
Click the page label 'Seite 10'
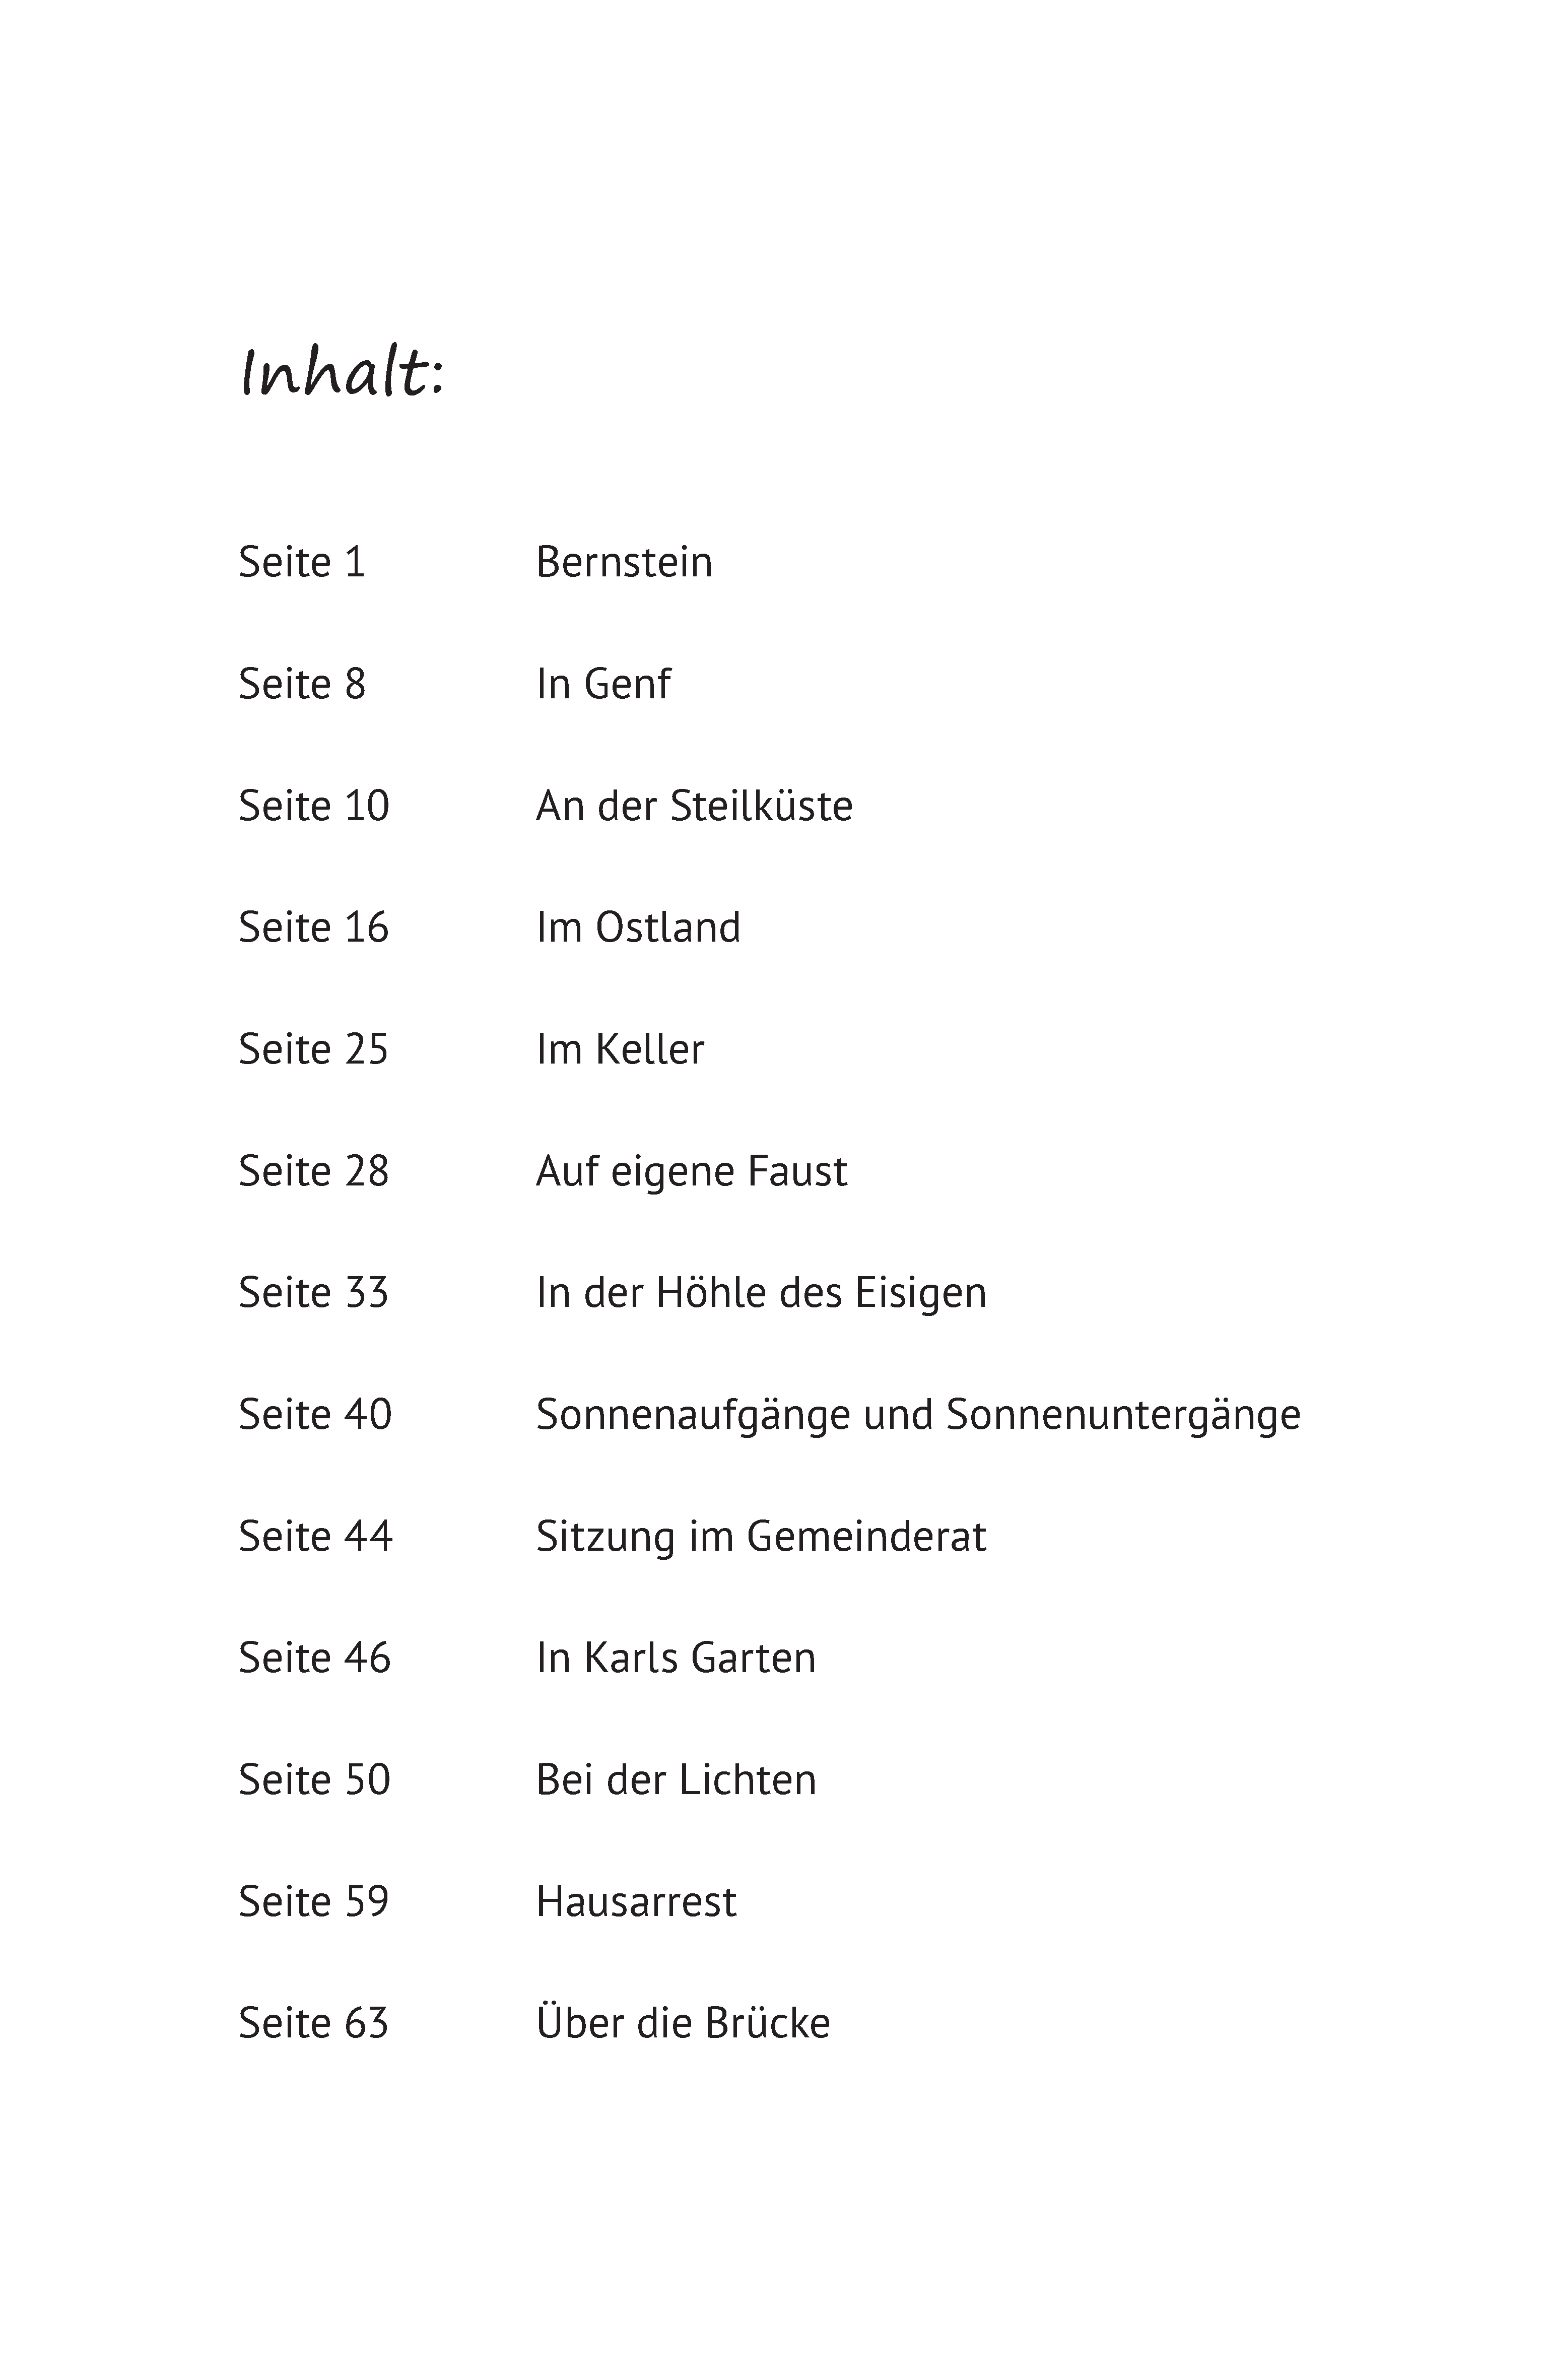tap(314, 806)
